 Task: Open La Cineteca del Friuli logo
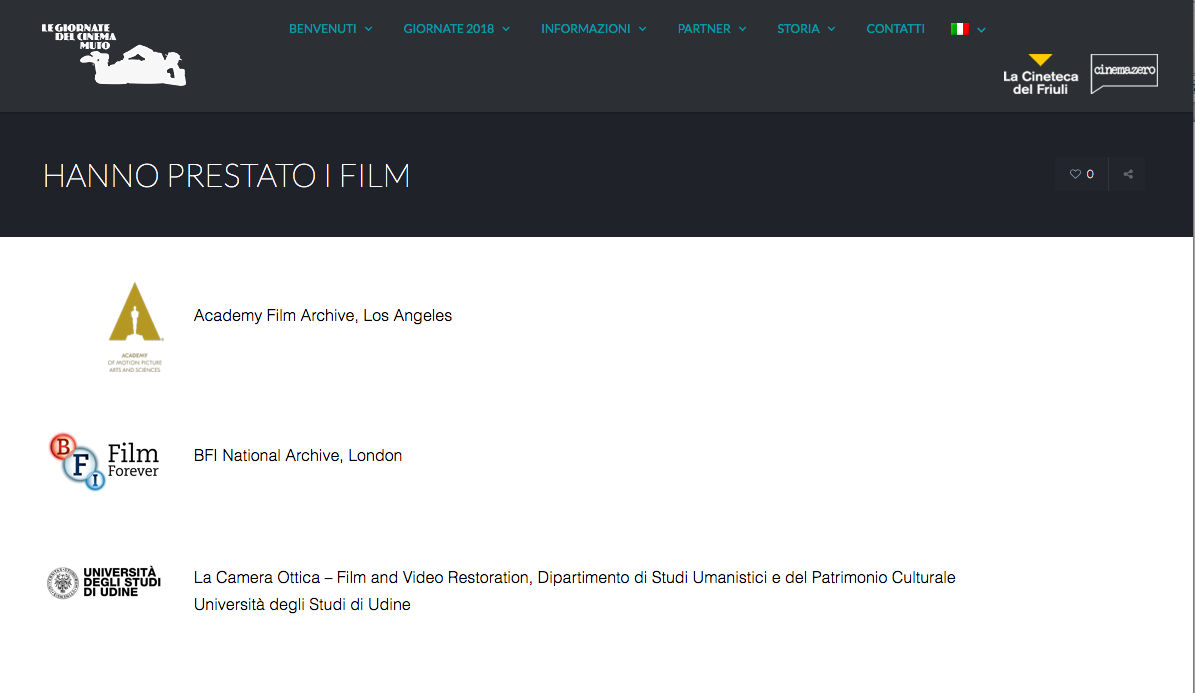pyautogui.click(x=1040, y=75)
